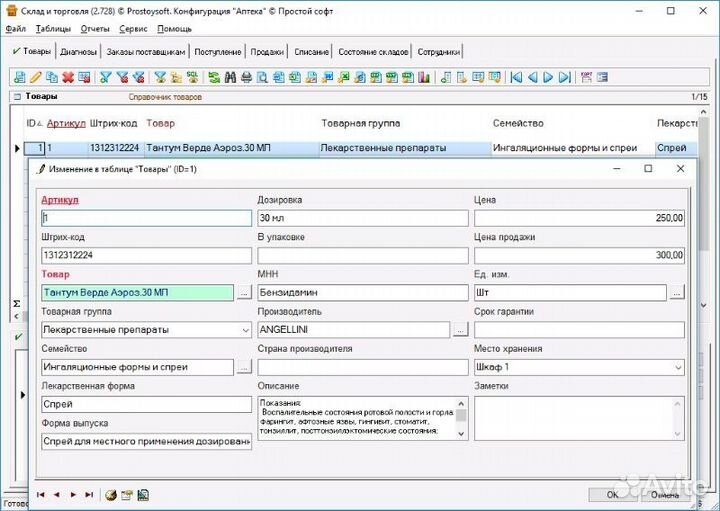Click ellipsis button next to Производитель field
The image size is (720, 511).
coord(460,329)
